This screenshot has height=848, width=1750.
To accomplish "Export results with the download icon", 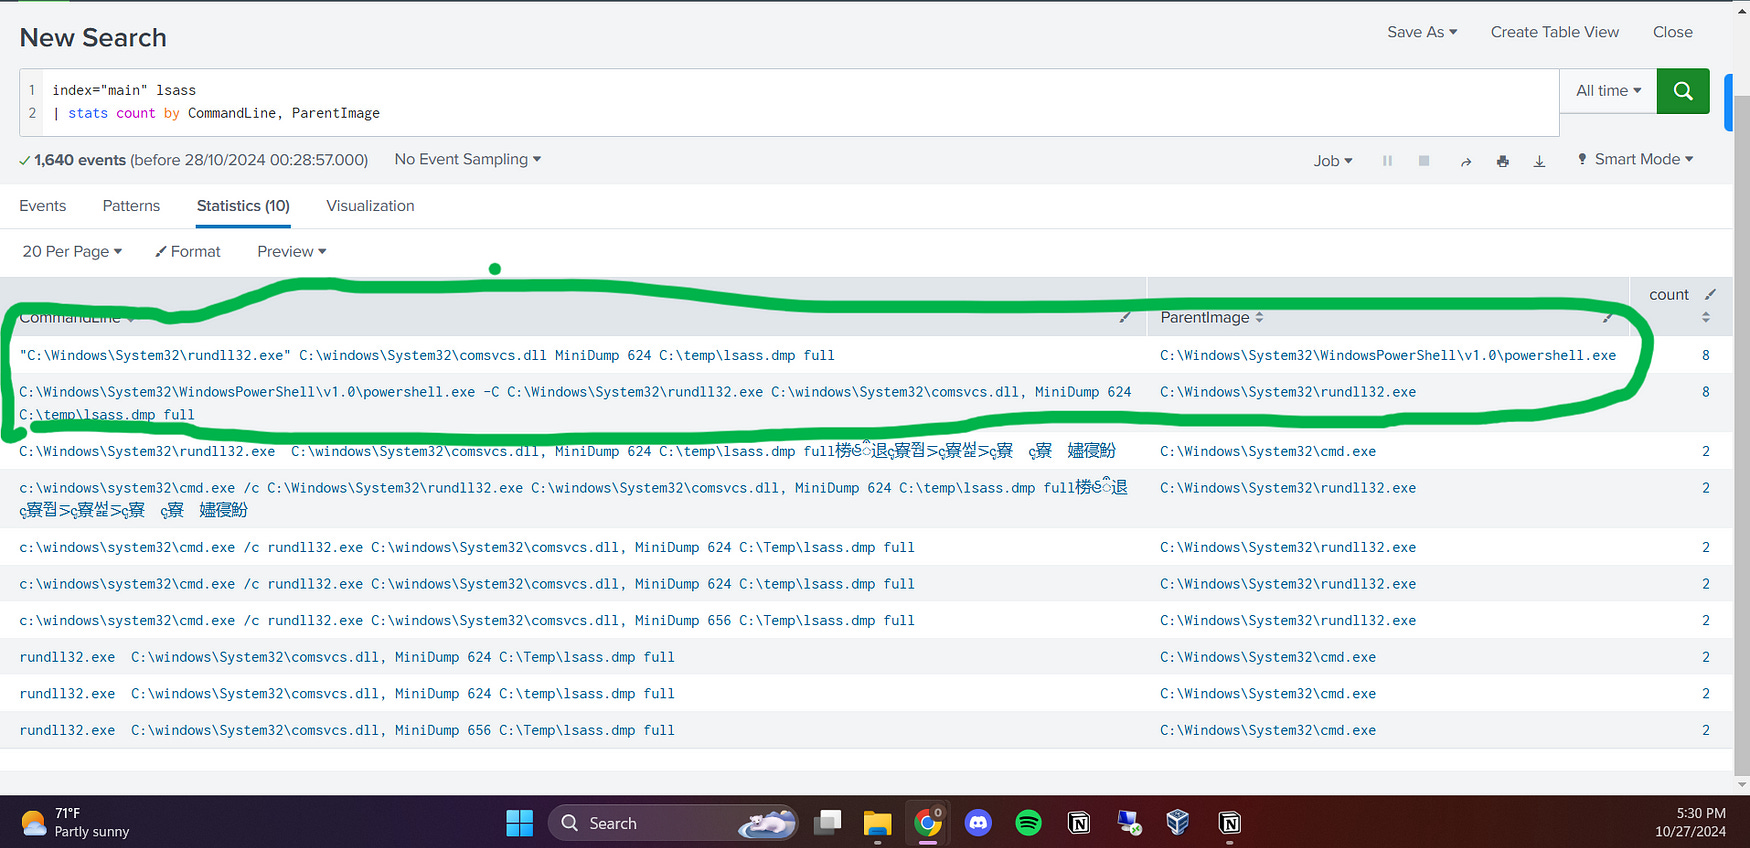I will [x=1540, y=161].
